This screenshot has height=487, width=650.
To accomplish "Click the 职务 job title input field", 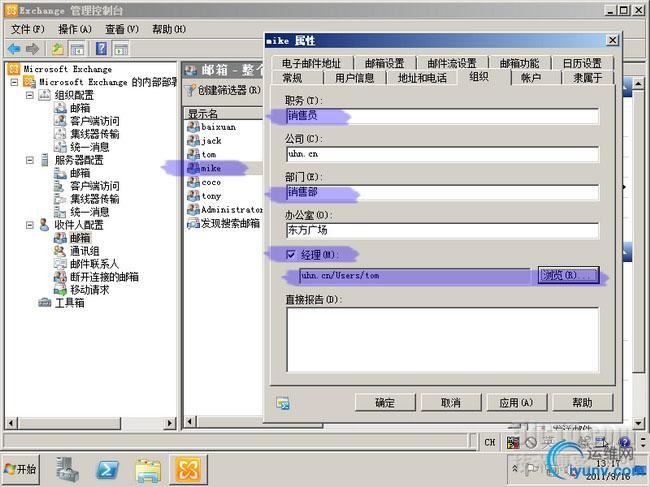I will click(x=442, y=116).
